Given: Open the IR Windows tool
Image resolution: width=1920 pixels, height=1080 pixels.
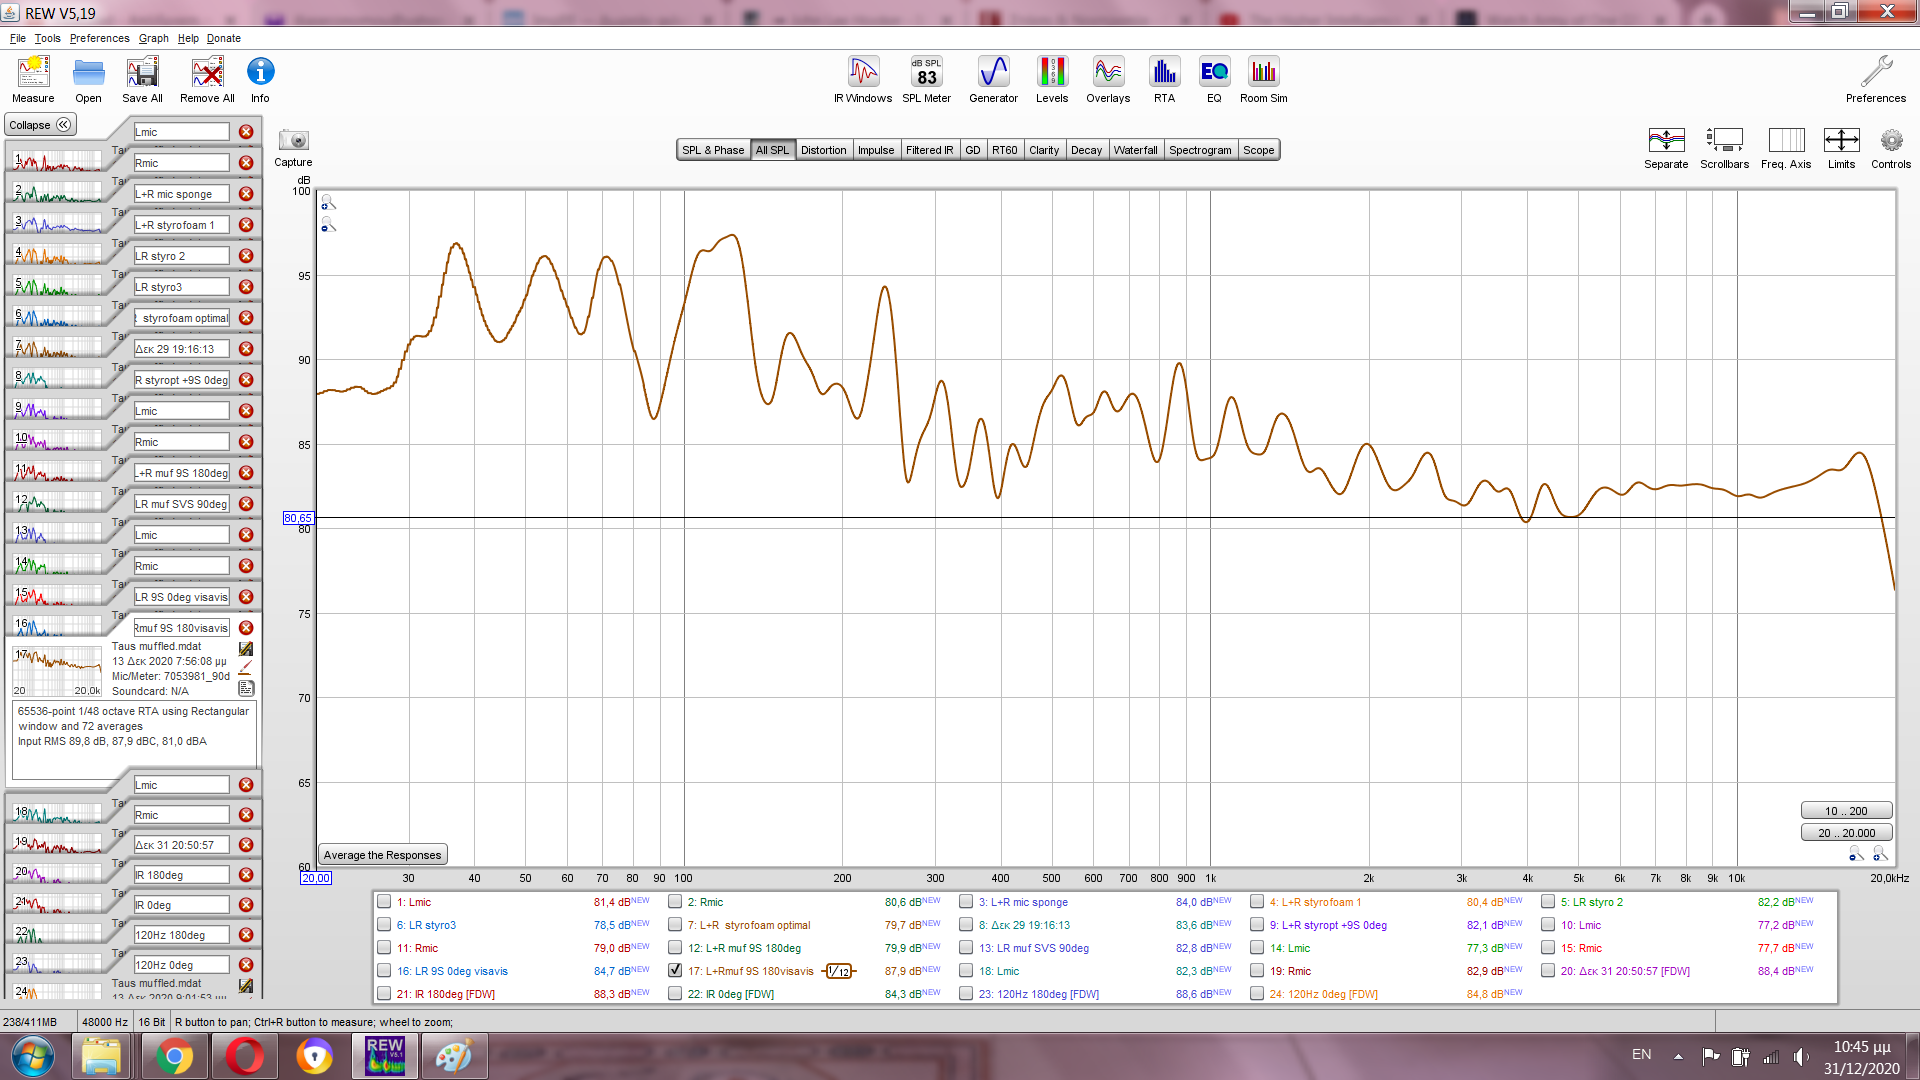Looking at the screenshot, I should [863, 79].
